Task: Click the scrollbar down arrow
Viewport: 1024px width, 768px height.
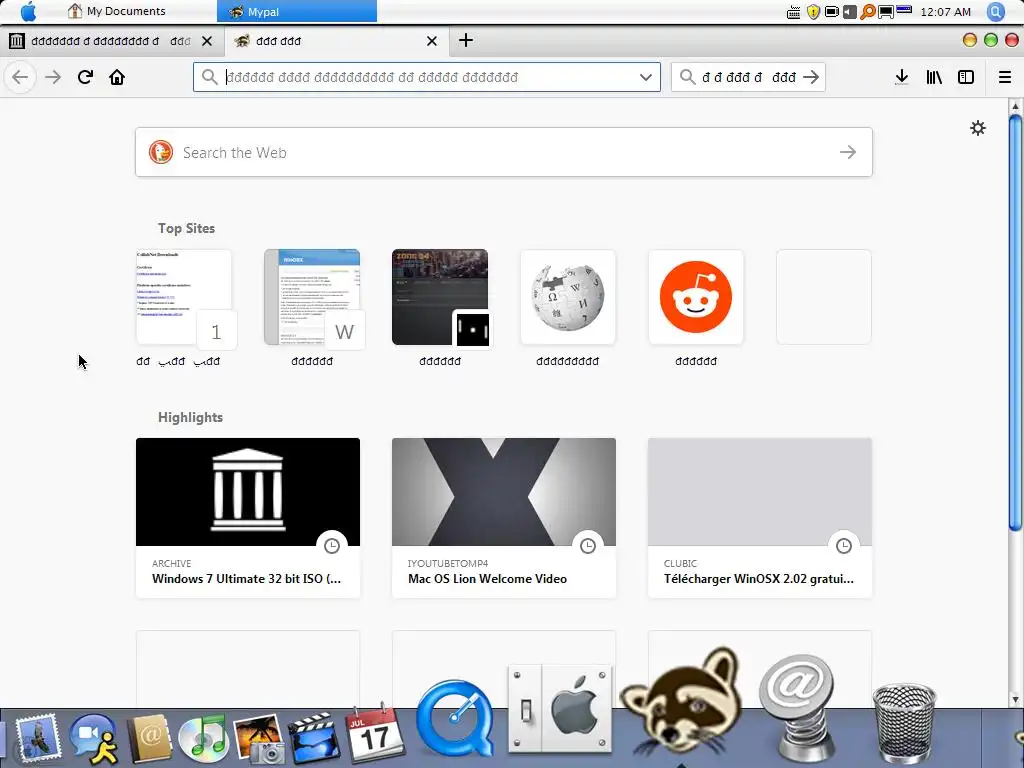Action: [1015, 699]
